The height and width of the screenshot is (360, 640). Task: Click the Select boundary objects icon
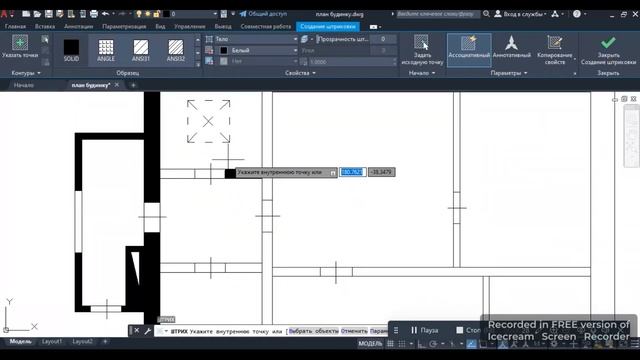(45, 39)
